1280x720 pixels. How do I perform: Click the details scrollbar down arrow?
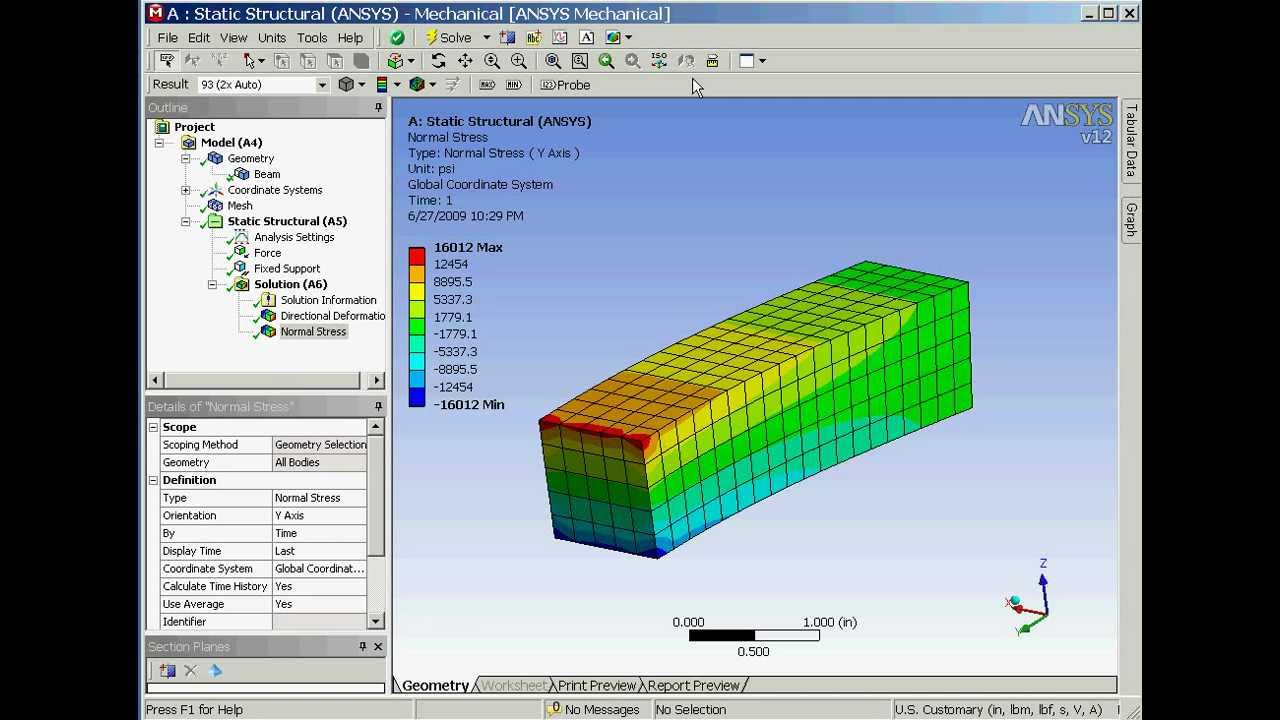(x=376, y=621)
